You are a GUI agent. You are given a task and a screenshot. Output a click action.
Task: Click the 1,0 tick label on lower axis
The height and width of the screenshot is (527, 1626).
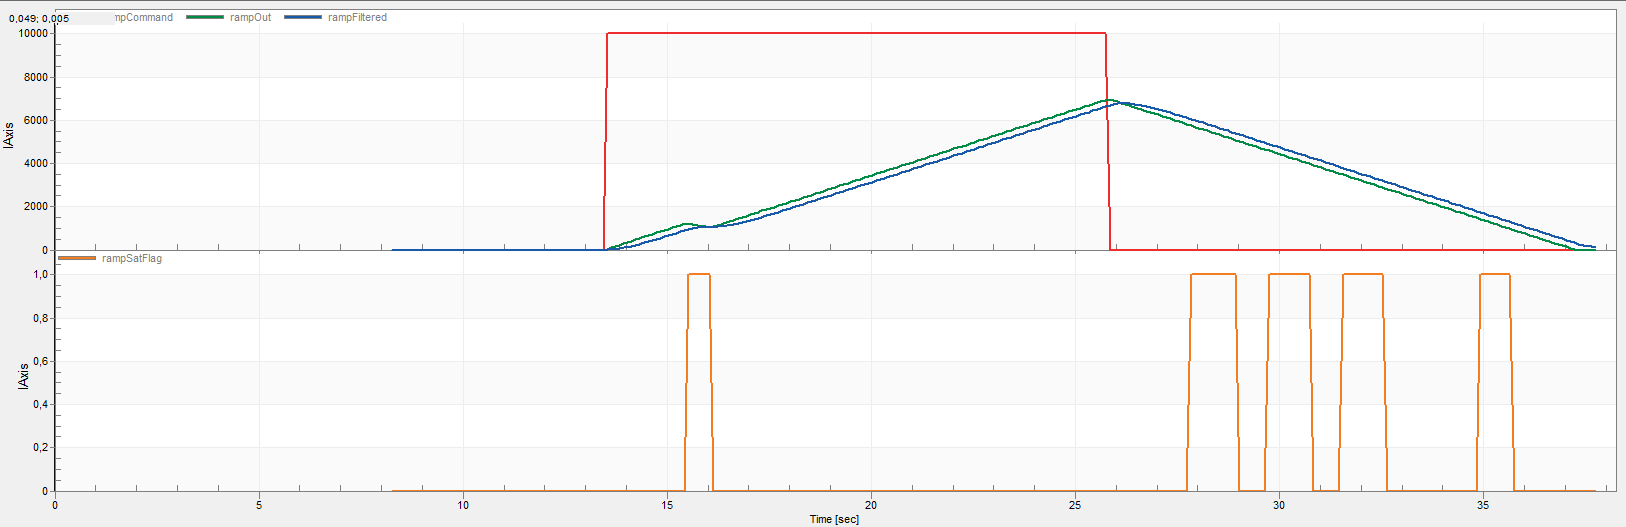click(x=41, y=274)
